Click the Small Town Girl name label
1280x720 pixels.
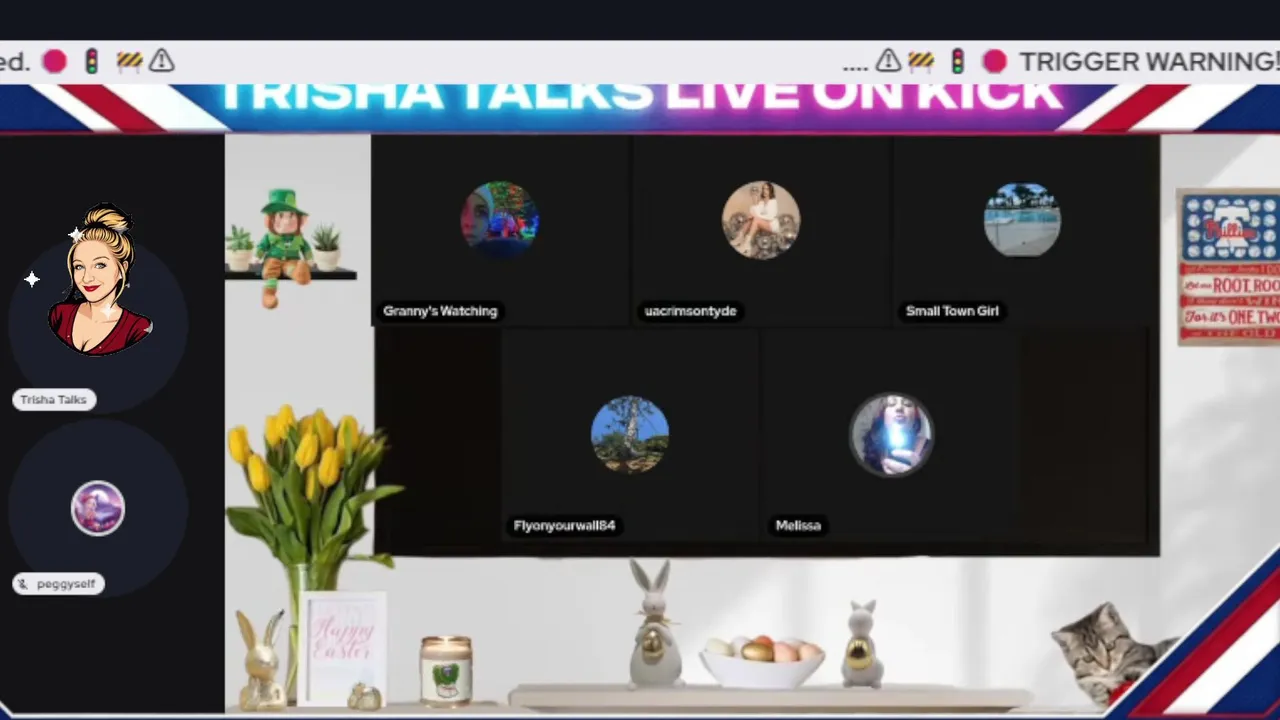[952, 311]
